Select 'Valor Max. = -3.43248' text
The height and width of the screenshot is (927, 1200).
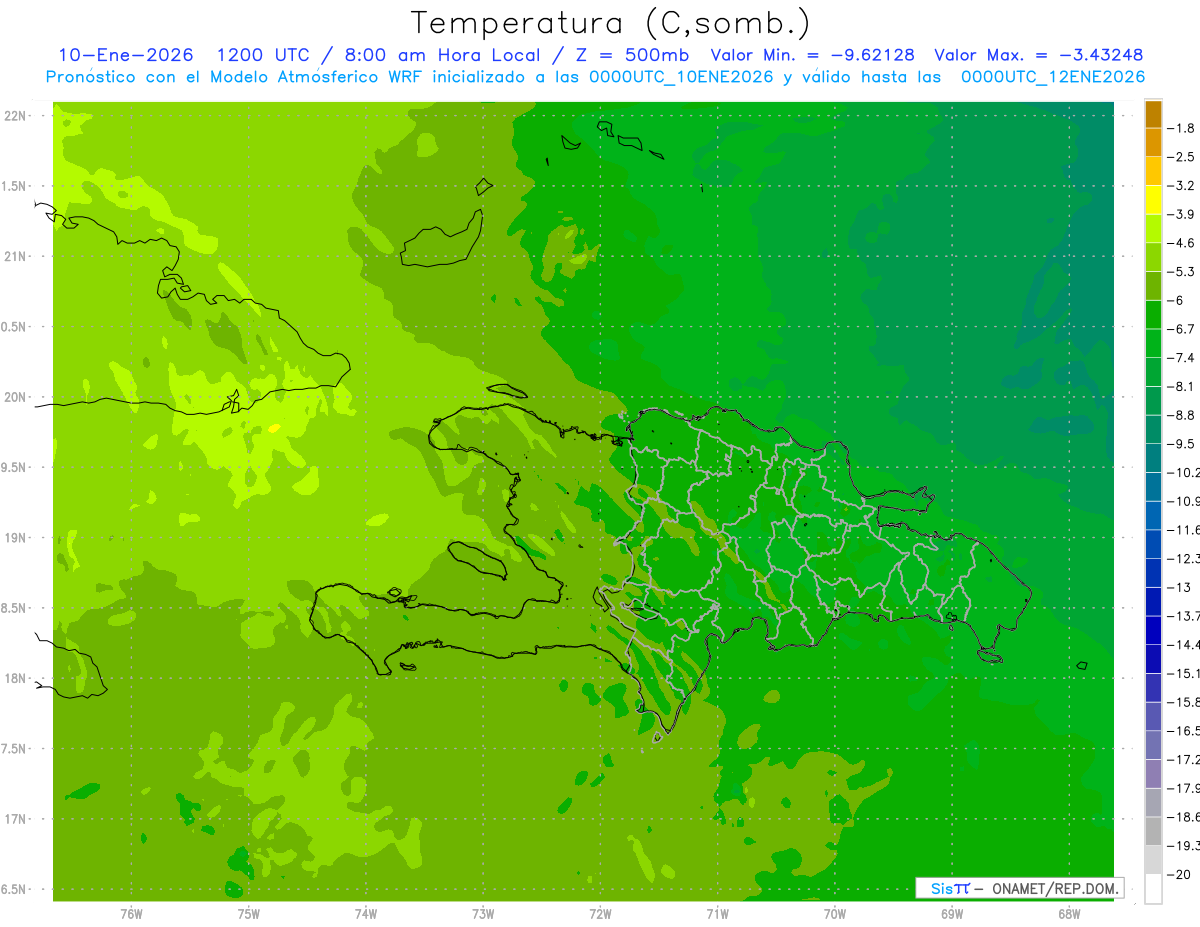(1038, 55)
